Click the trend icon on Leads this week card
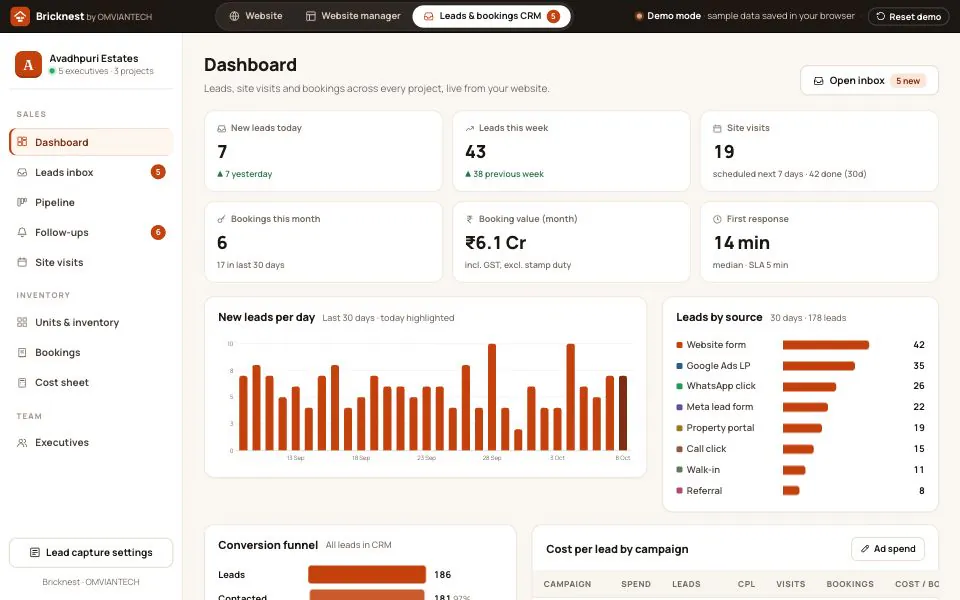Screen dimensions: 960x600 tap(470, 128)
